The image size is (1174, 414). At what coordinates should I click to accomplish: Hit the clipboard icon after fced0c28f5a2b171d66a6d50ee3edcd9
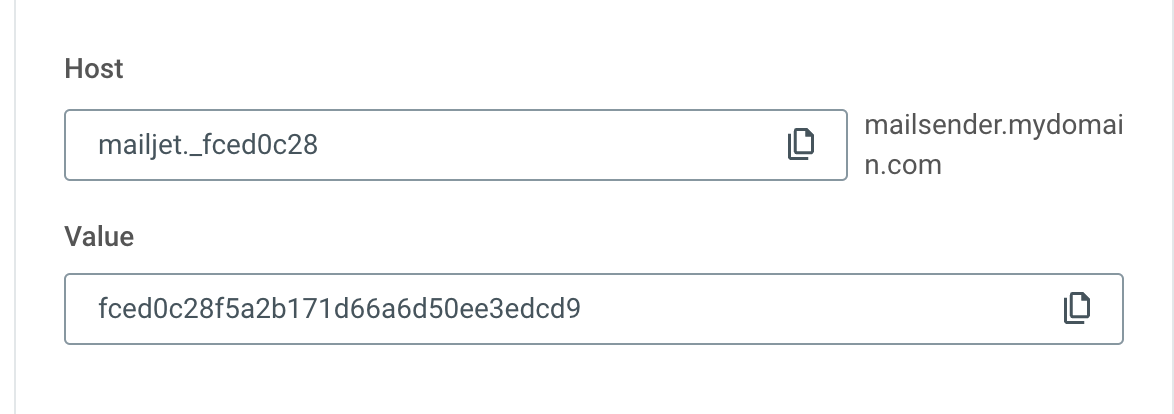(x=1076, y=308)
